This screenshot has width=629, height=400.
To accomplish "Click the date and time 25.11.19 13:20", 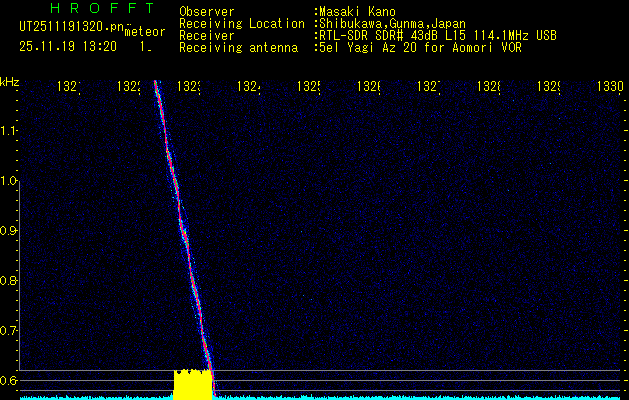I will pyautogui.click(x=67, y=46).
